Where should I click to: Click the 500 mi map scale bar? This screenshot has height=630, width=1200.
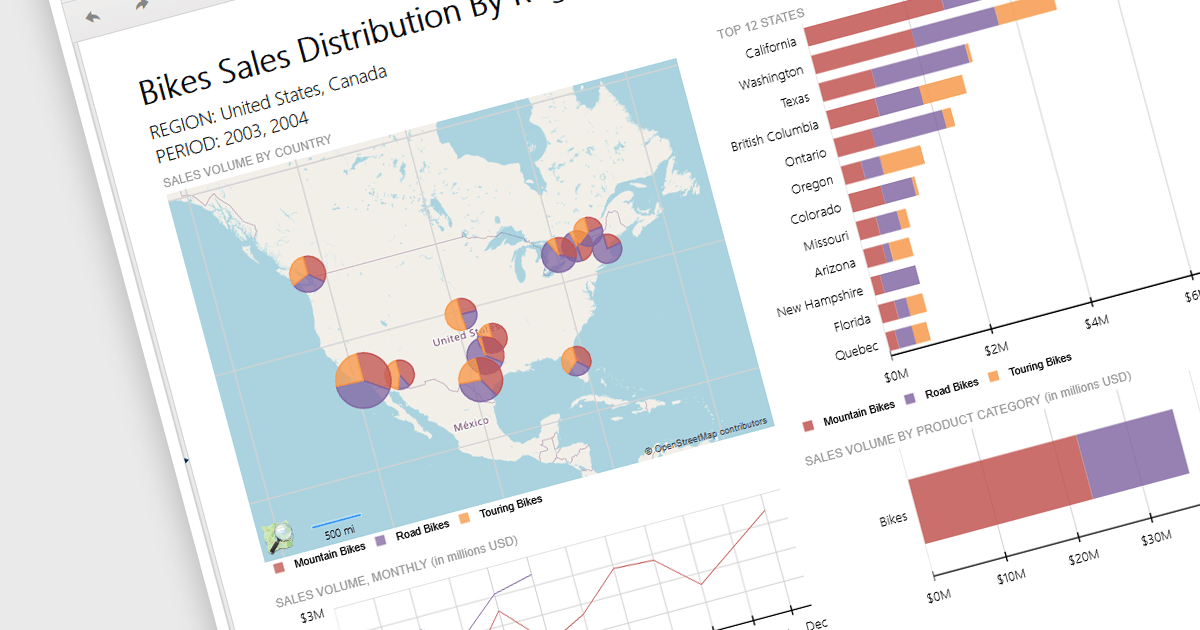(x=336, y=523)
